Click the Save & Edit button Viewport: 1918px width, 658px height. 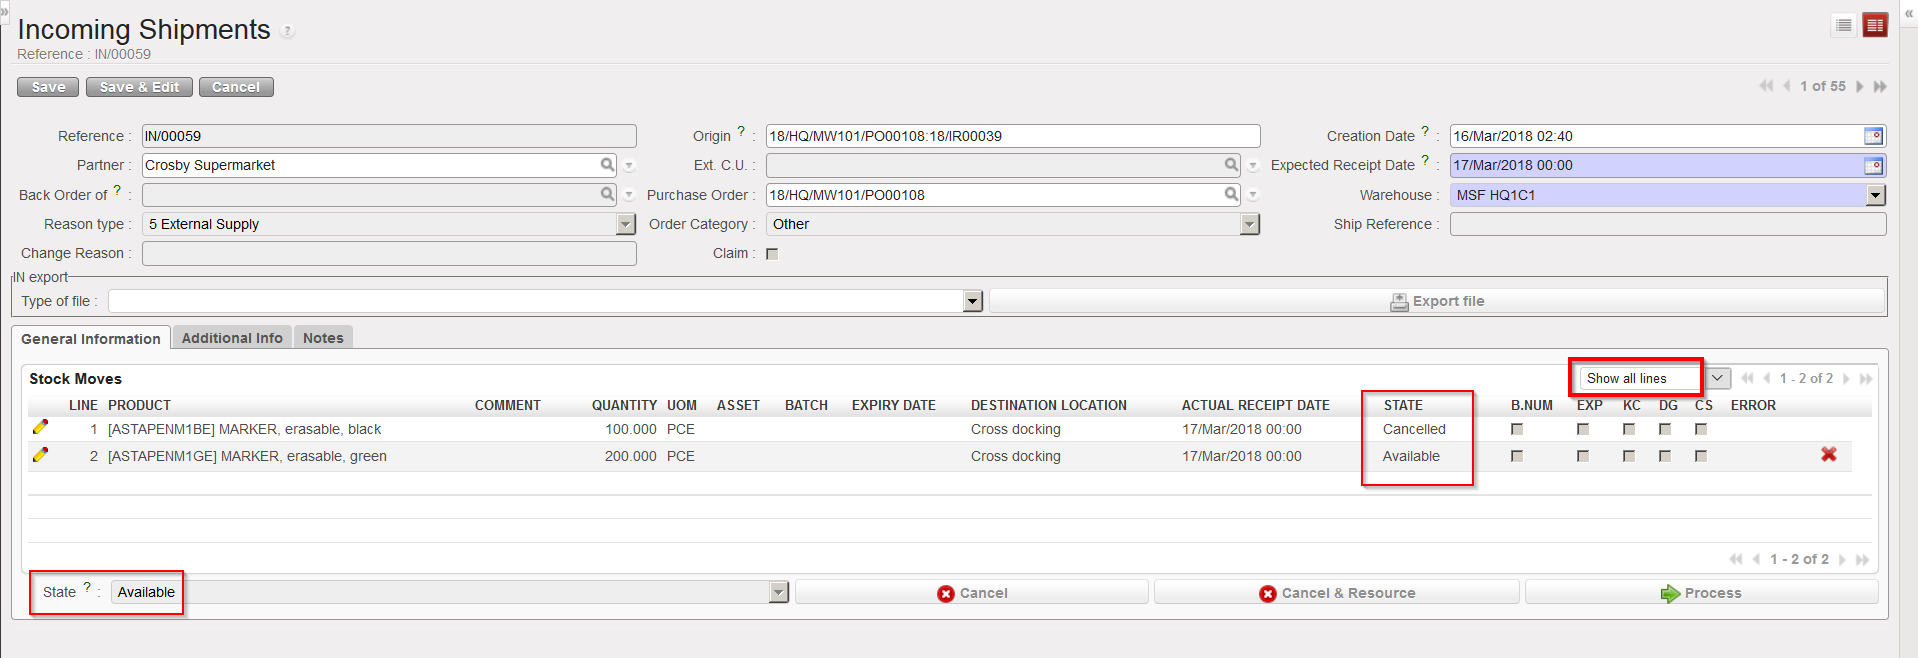[139, 87]
